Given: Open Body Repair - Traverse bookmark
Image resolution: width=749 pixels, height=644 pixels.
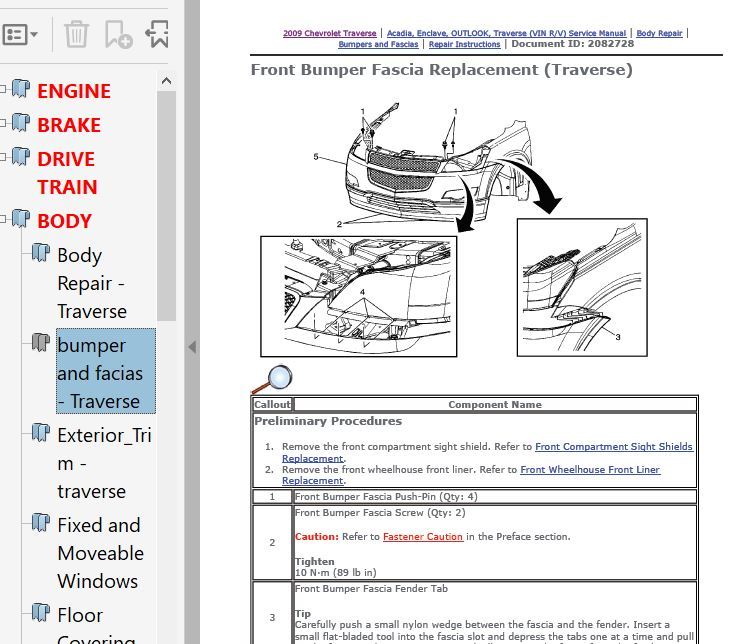Looking at the screenshot, I should click(x=92, y=283).
